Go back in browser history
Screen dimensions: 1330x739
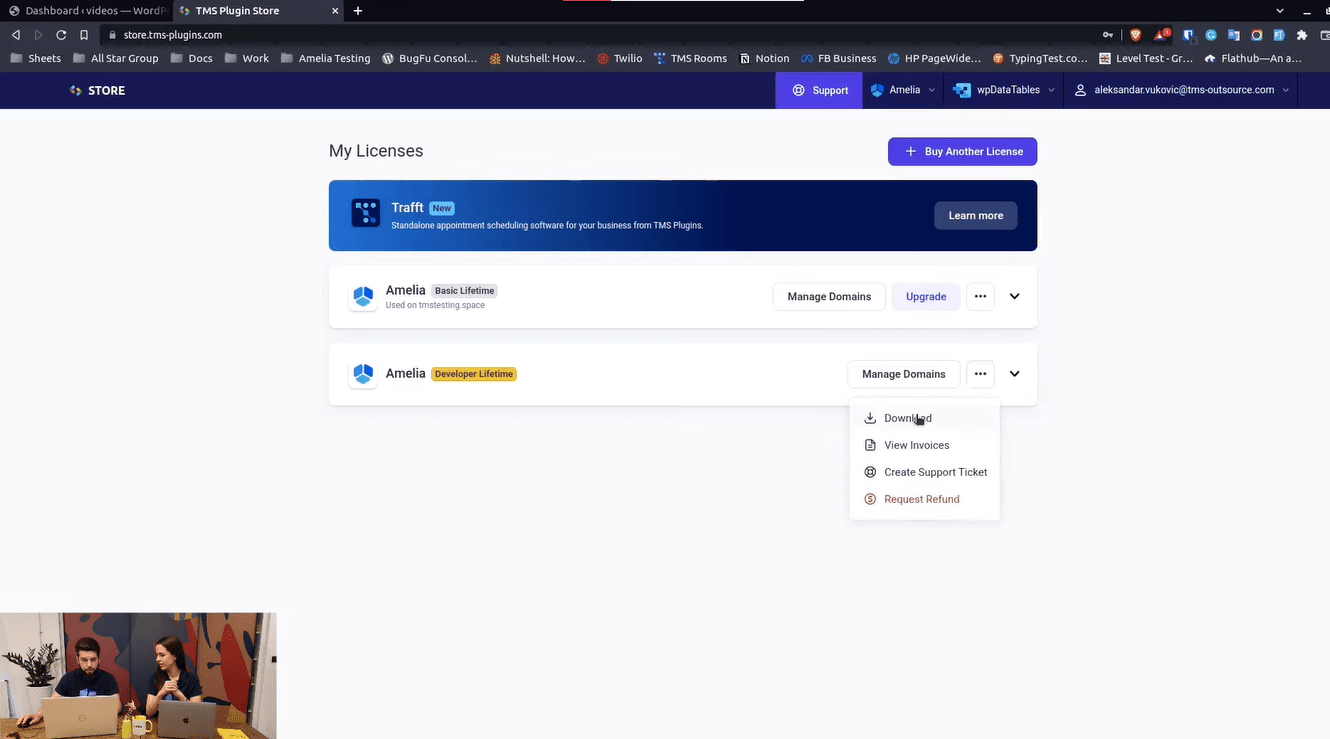(x=15, y=35)
